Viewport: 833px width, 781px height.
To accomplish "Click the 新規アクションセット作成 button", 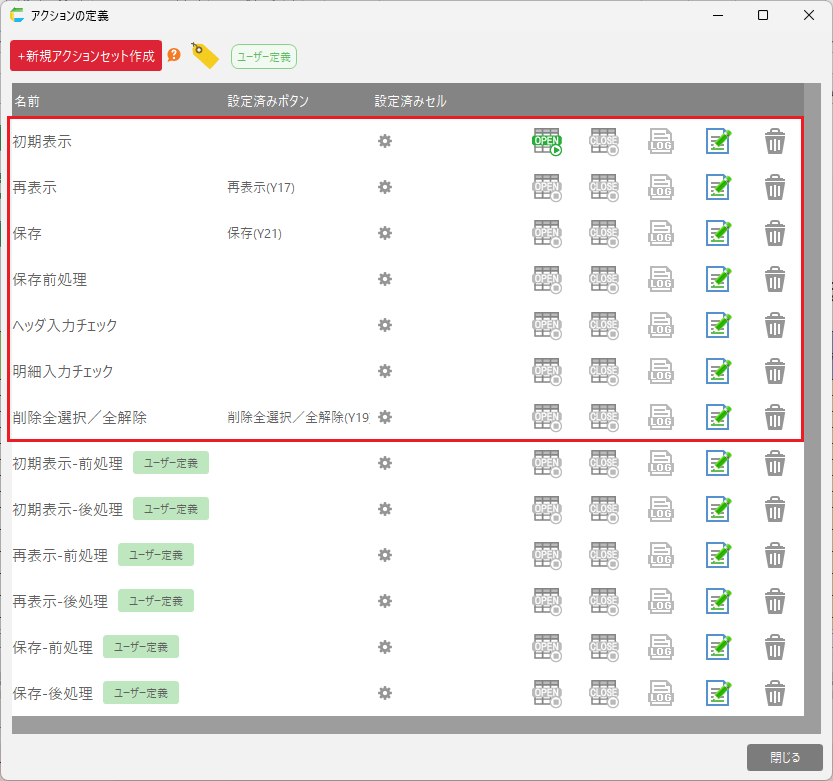I will click(x=86, y=56).
